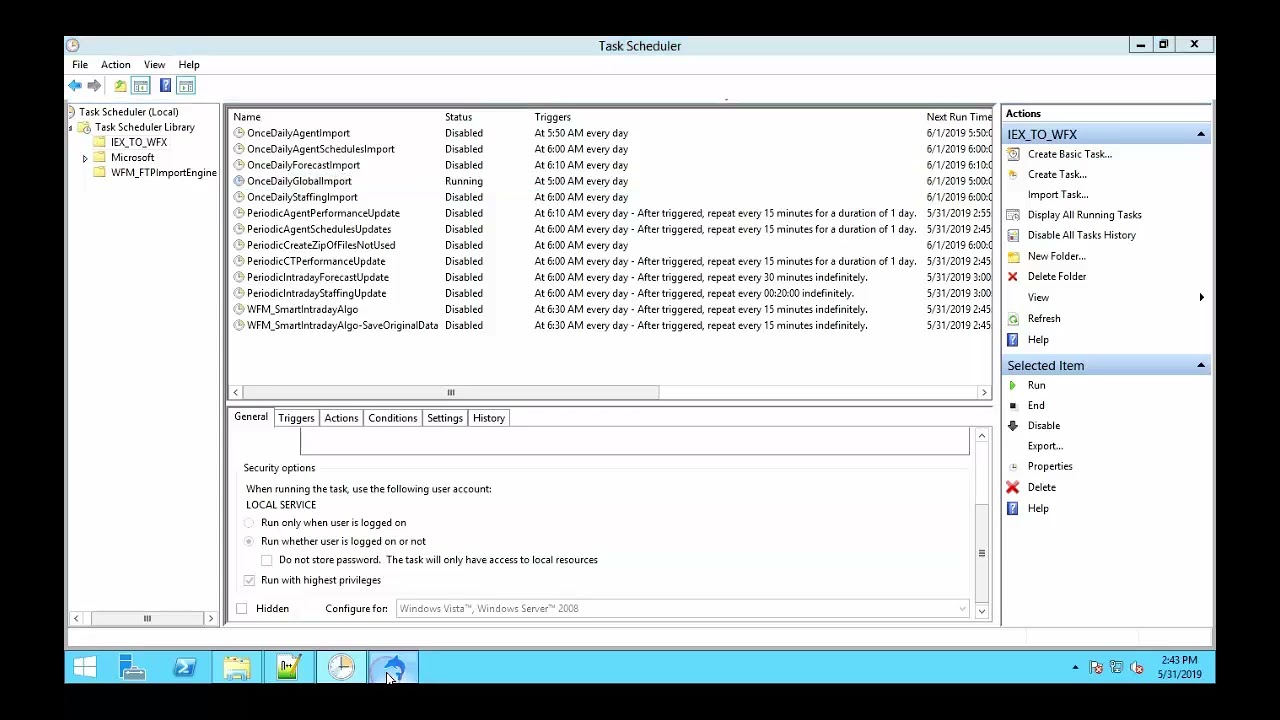Open PowerShell from the taskbar

pos(185,667)
